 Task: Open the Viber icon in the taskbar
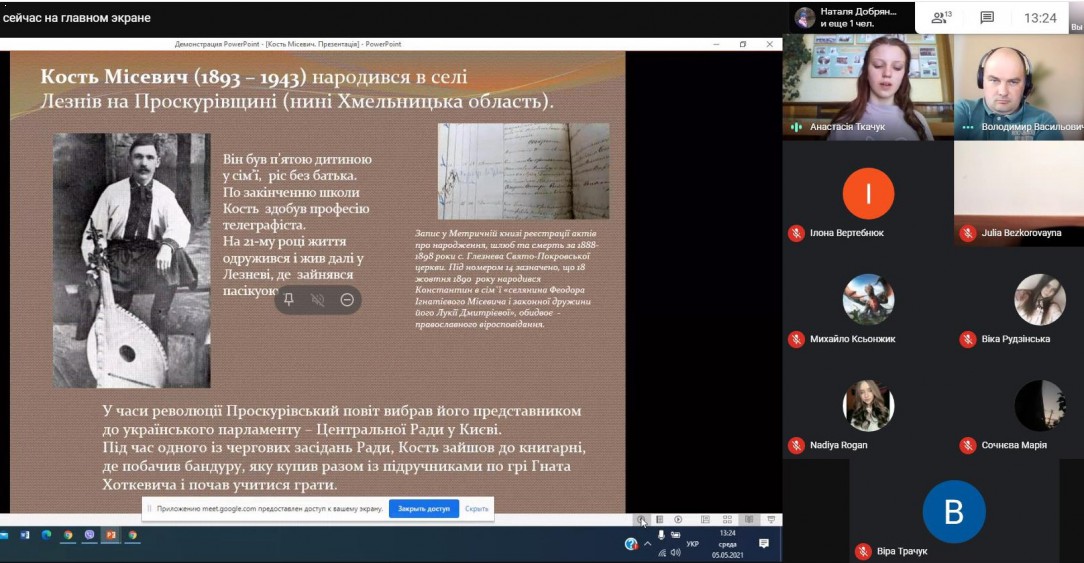[89, 535]
